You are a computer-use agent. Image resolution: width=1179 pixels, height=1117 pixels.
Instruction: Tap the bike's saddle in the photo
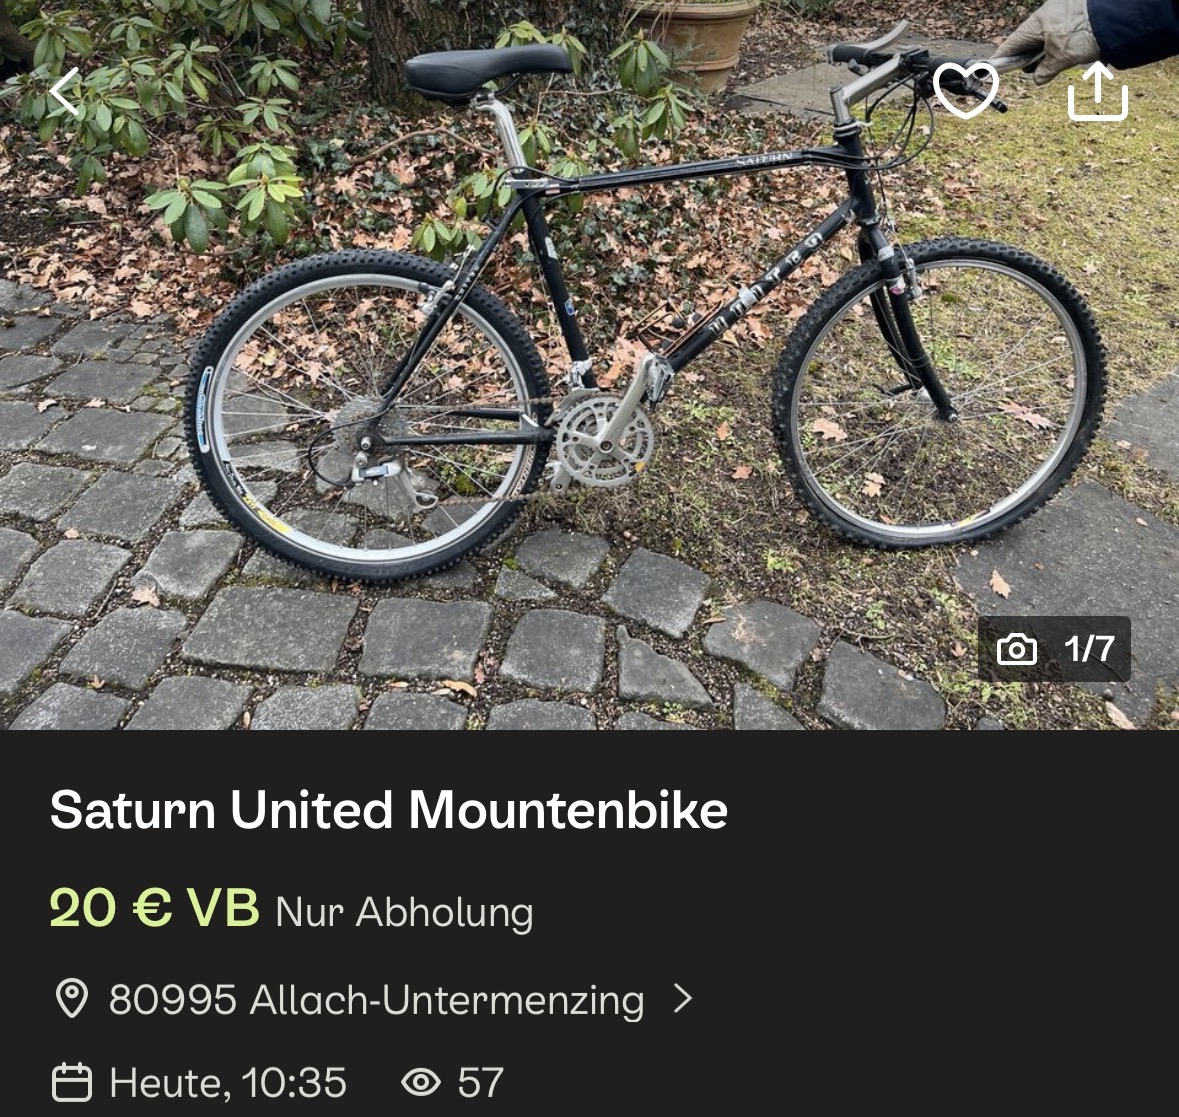point(487,70)
